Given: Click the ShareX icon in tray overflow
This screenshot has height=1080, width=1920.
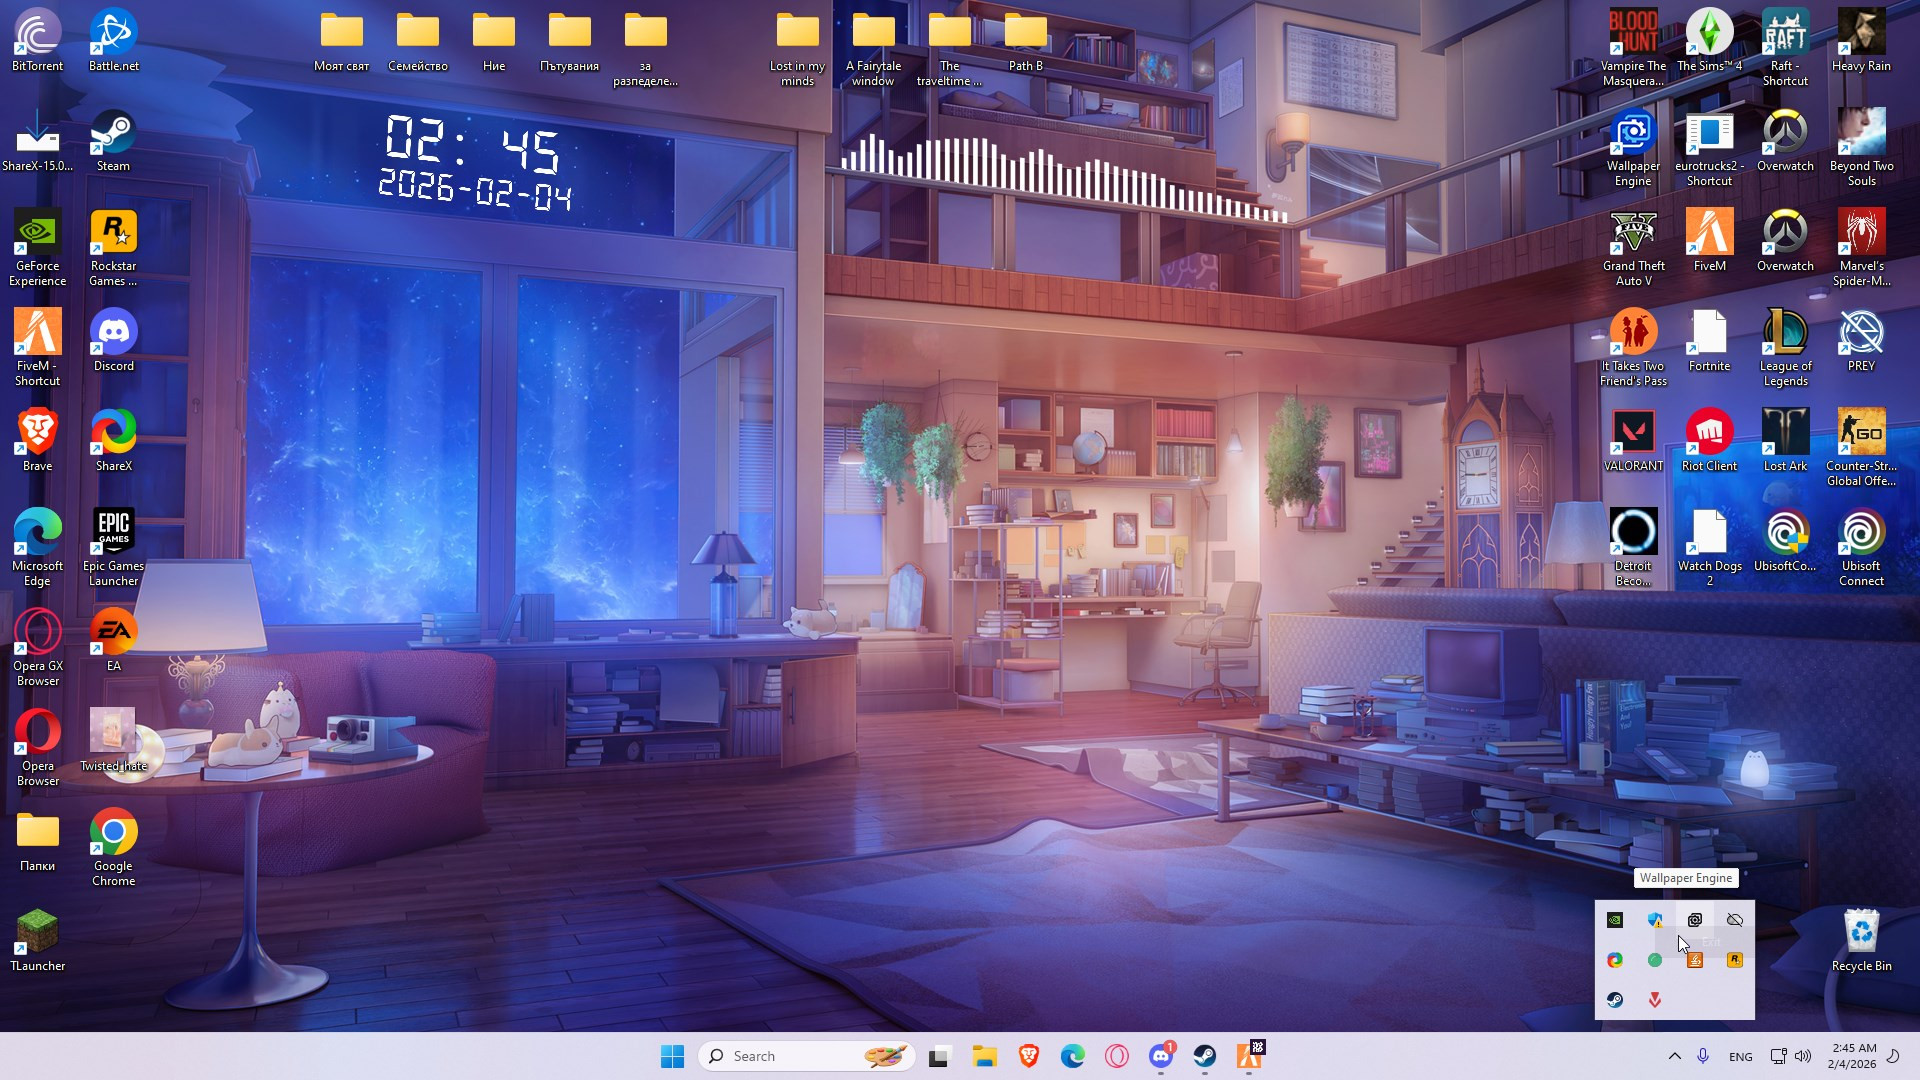Looking at the screenshot, I should (x=1615, y=960).
